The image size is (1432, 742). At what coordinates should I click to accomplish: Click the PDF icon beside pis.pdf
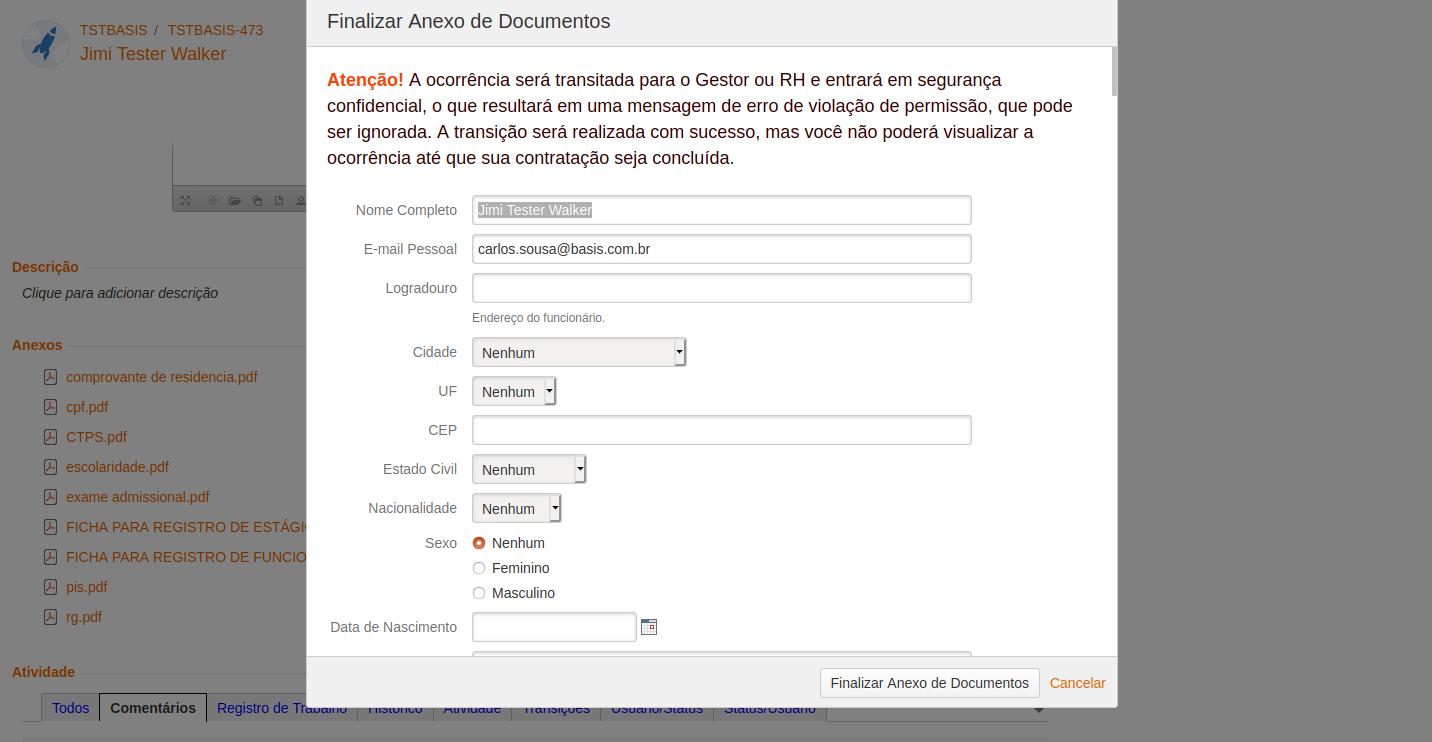point(50,587)
